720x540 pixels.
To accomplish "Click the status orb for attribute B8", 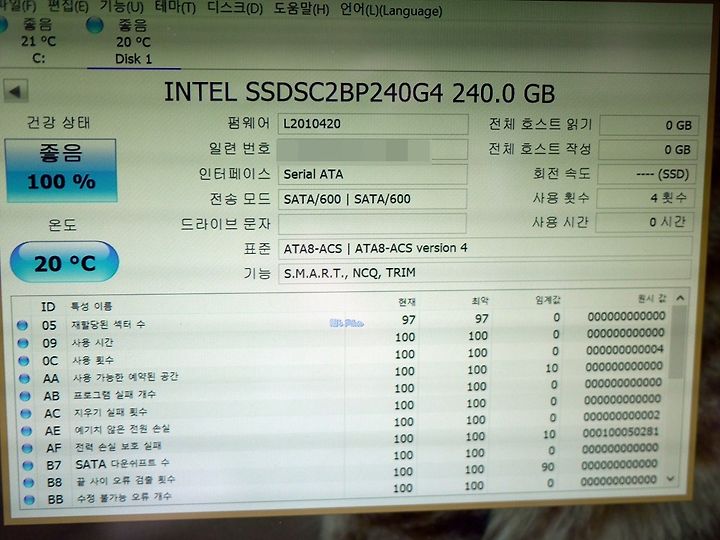I will tap(29, 483).
